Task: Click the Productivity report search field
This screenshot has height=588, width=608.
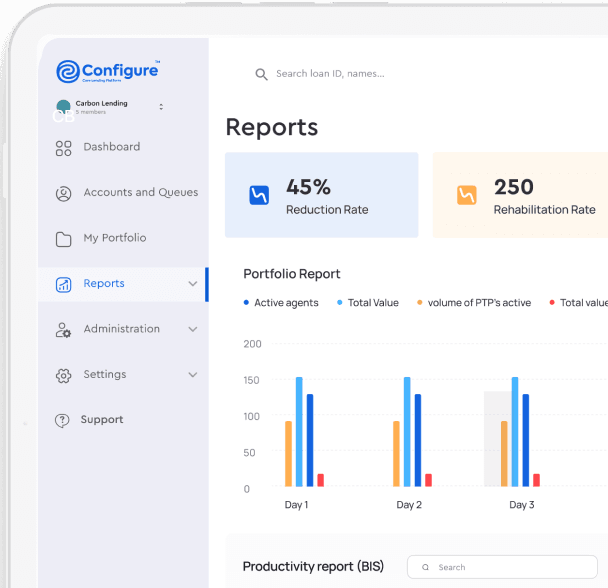Action: point(502,567)
